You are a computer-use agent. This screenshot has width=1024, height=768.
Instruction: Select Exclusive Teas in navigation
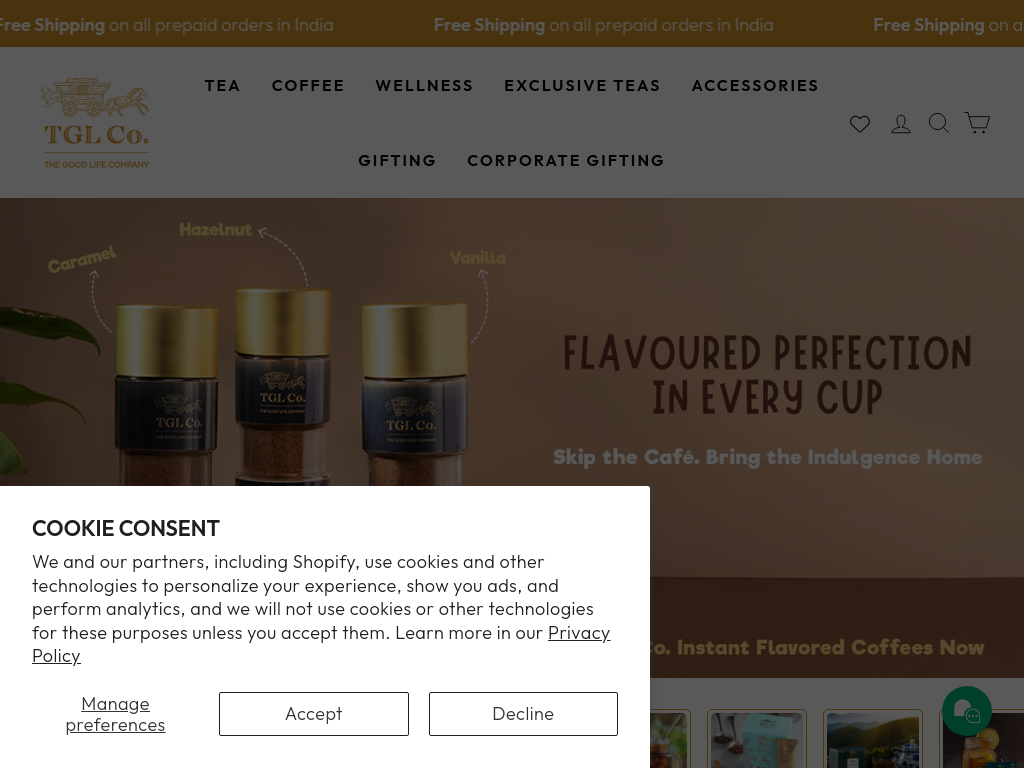tap(582, 86)
